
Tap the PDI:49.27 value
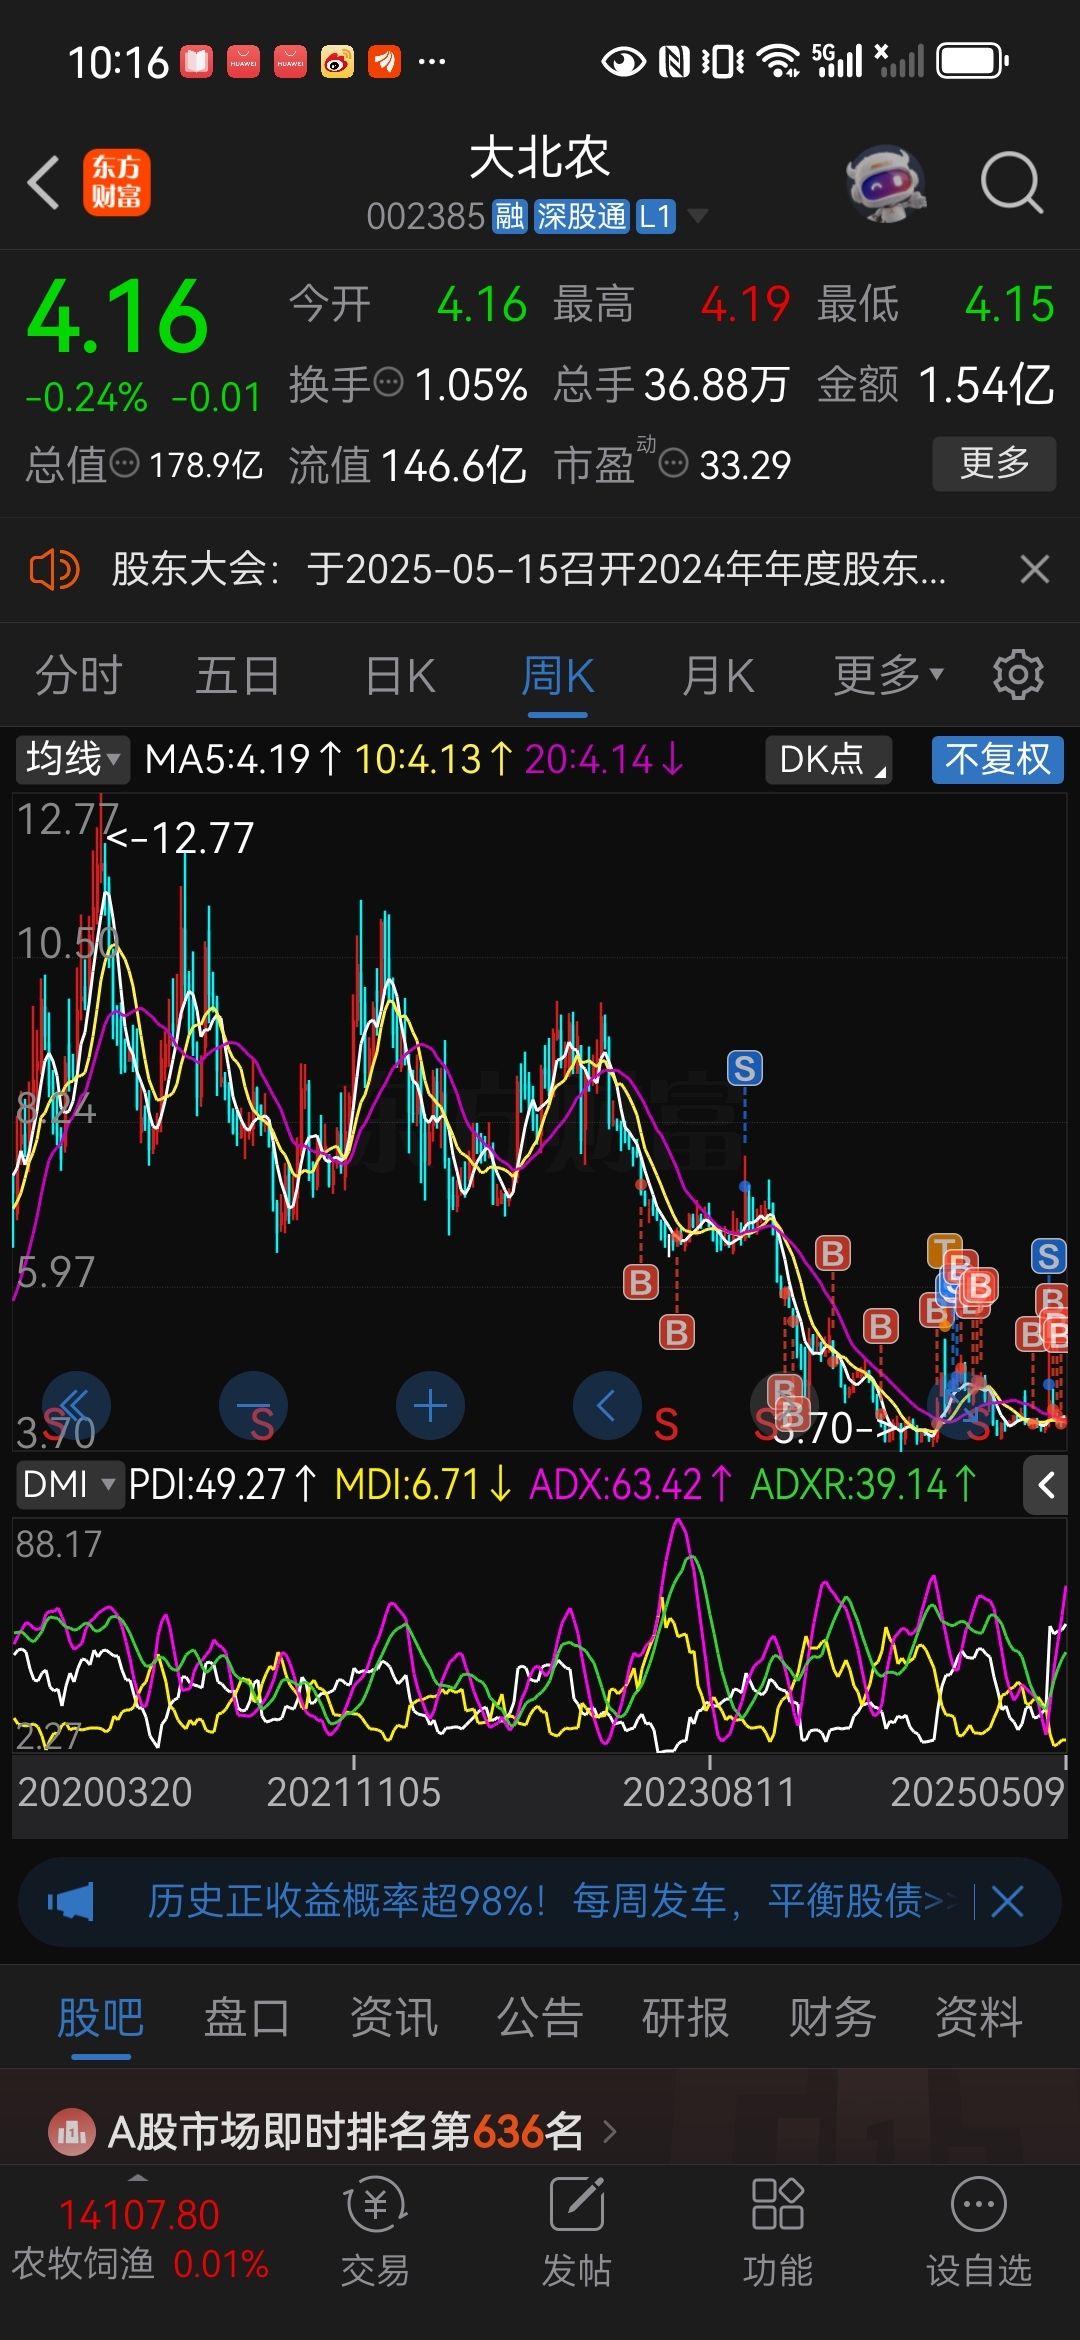point(224,1485)
